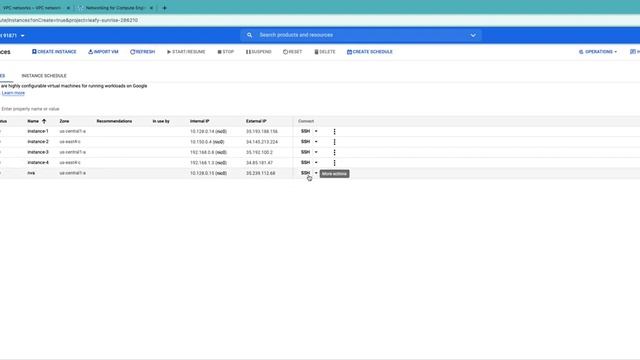This screenshot has height=360, width=640.
Task: Expand SSH options dropdown for instance-3
Action: click(316, 152)
